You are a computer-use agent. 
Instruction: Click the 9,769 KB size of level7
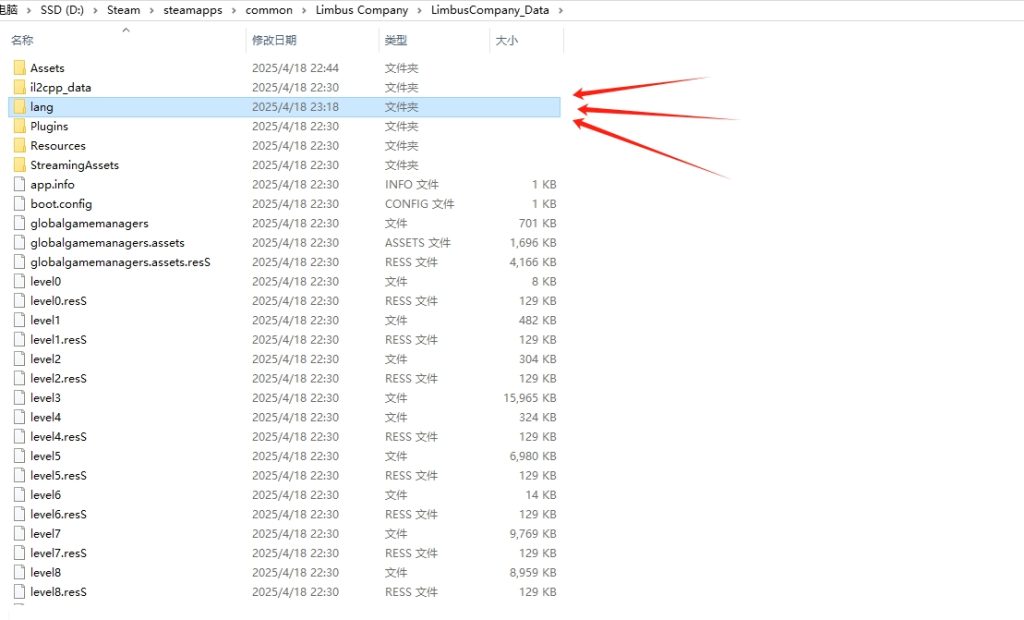point(533,534)
